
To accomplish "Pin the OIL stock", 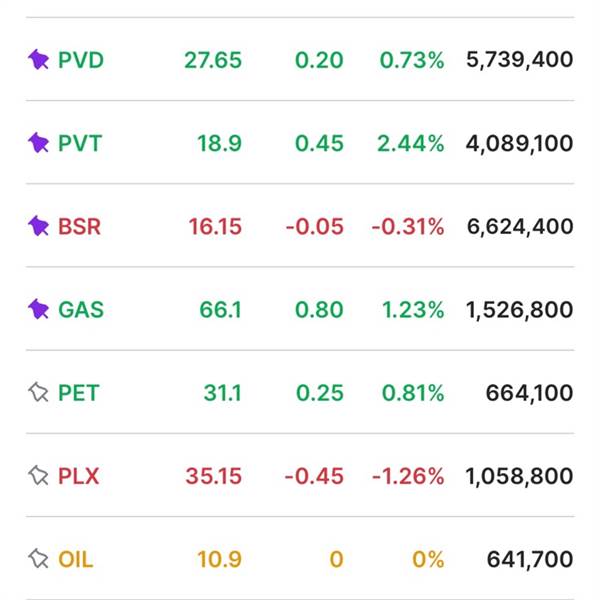I will click(38, 559).
